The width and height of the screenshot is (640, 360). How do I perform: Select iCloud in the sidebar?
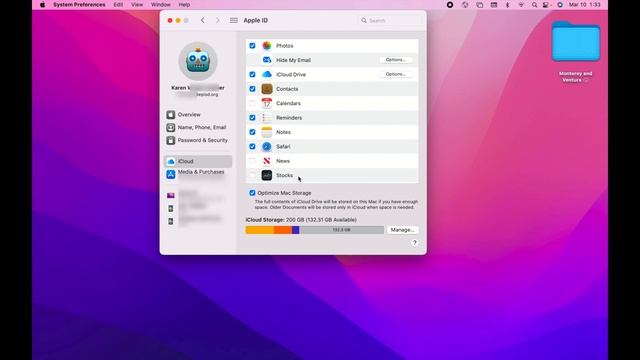pos(198,161)
